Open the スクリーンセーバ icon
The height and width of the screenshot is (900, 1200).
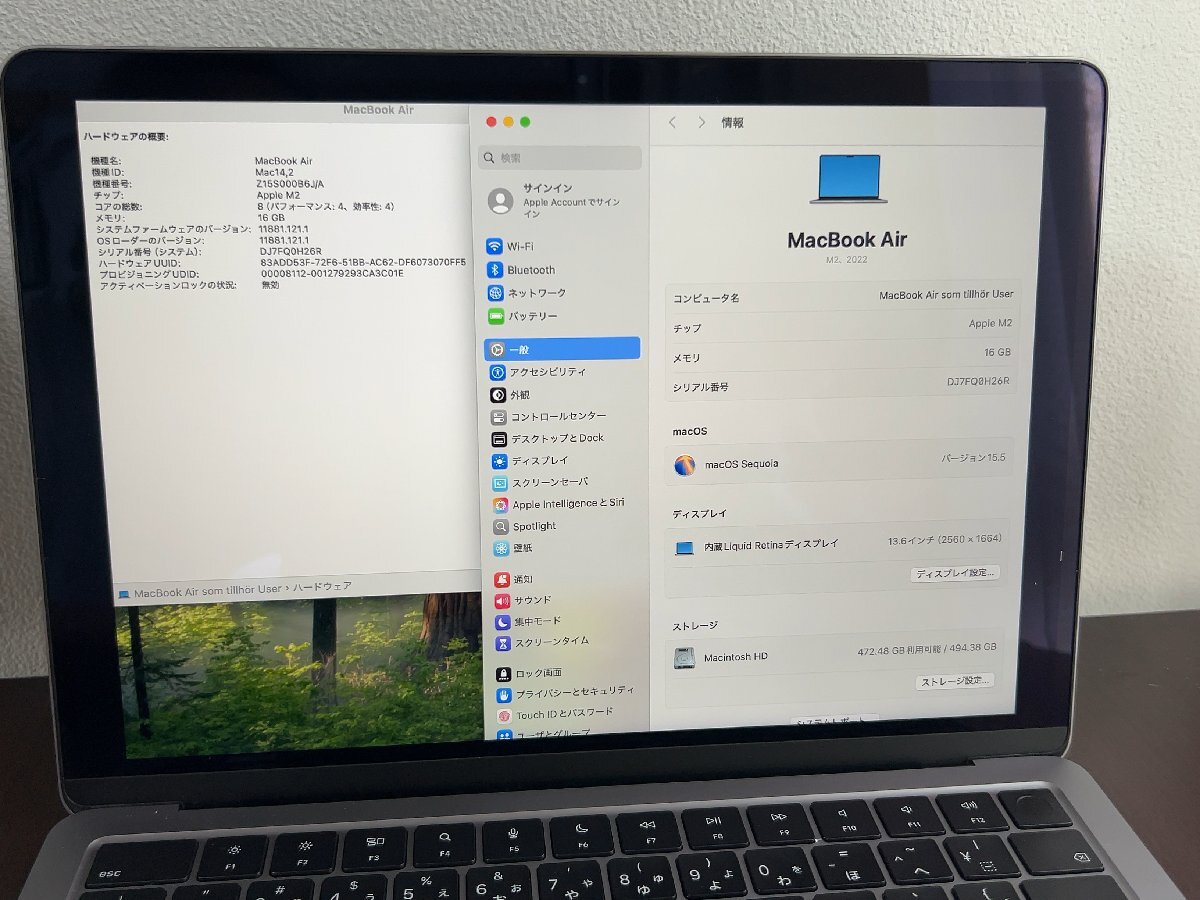coord(501,483)
